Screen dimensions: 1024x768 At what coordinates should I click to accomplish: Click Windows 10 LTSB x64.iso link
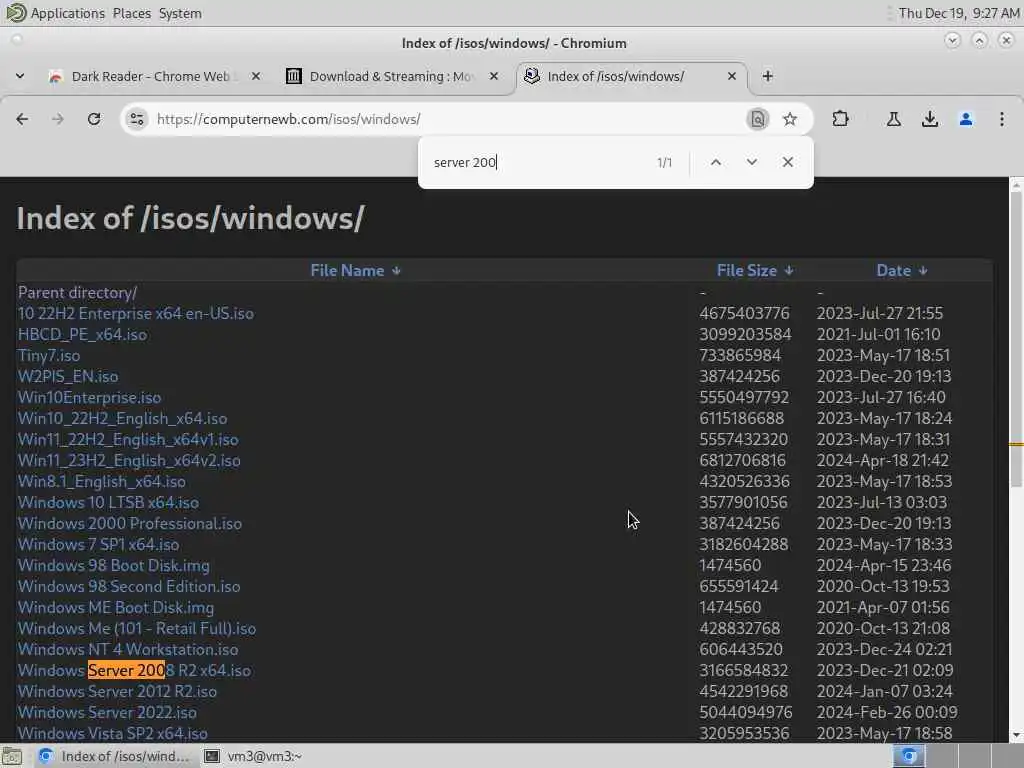click(x=108, y=502)
